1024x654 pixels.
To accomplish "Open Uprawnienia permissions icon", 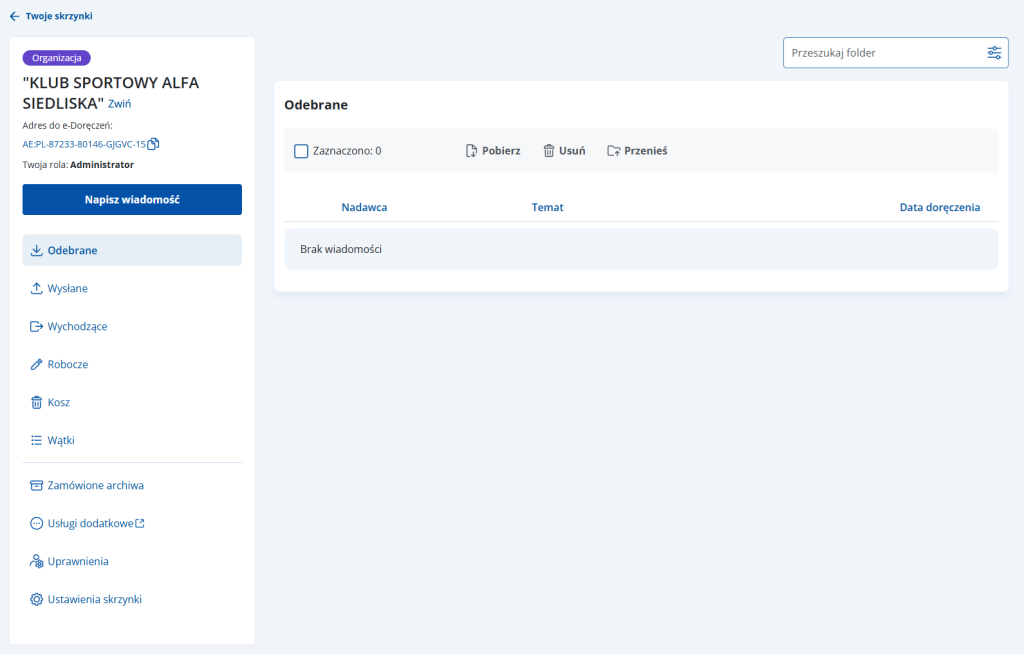I will point(37,561).
